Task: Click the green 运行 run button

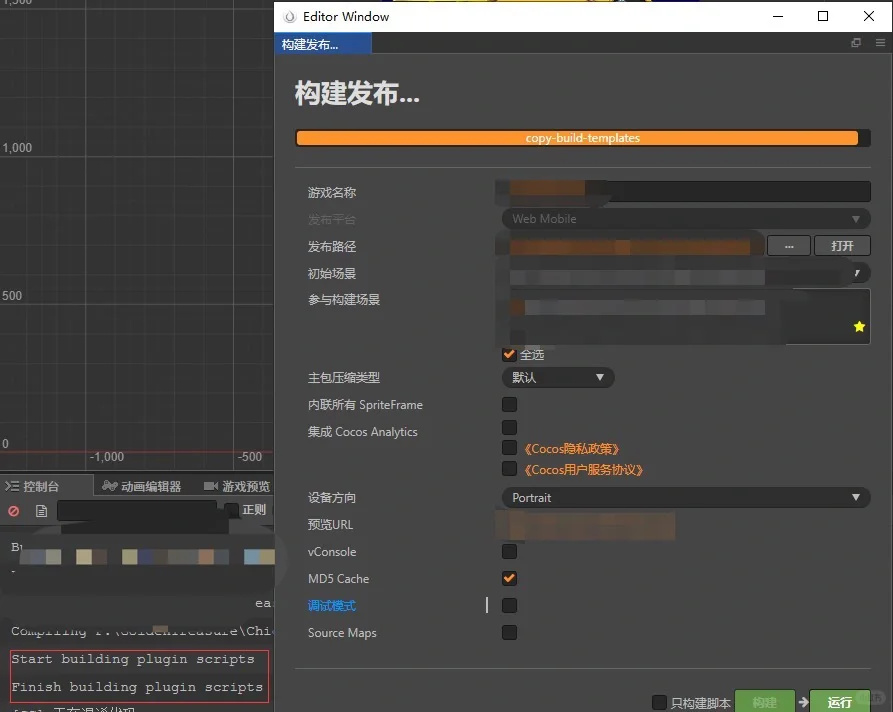Action: [x=839, y=701]
